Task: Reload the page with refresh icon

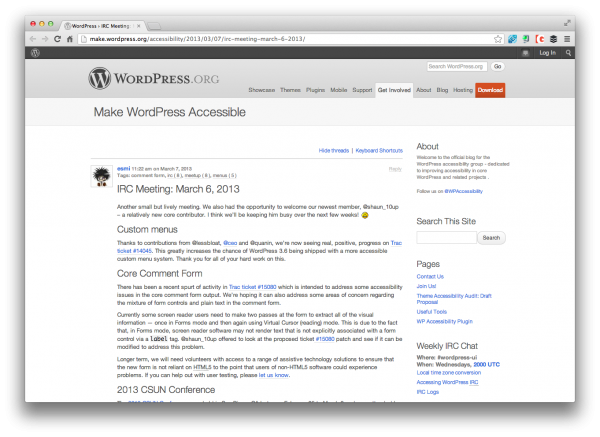Action: 57,39
